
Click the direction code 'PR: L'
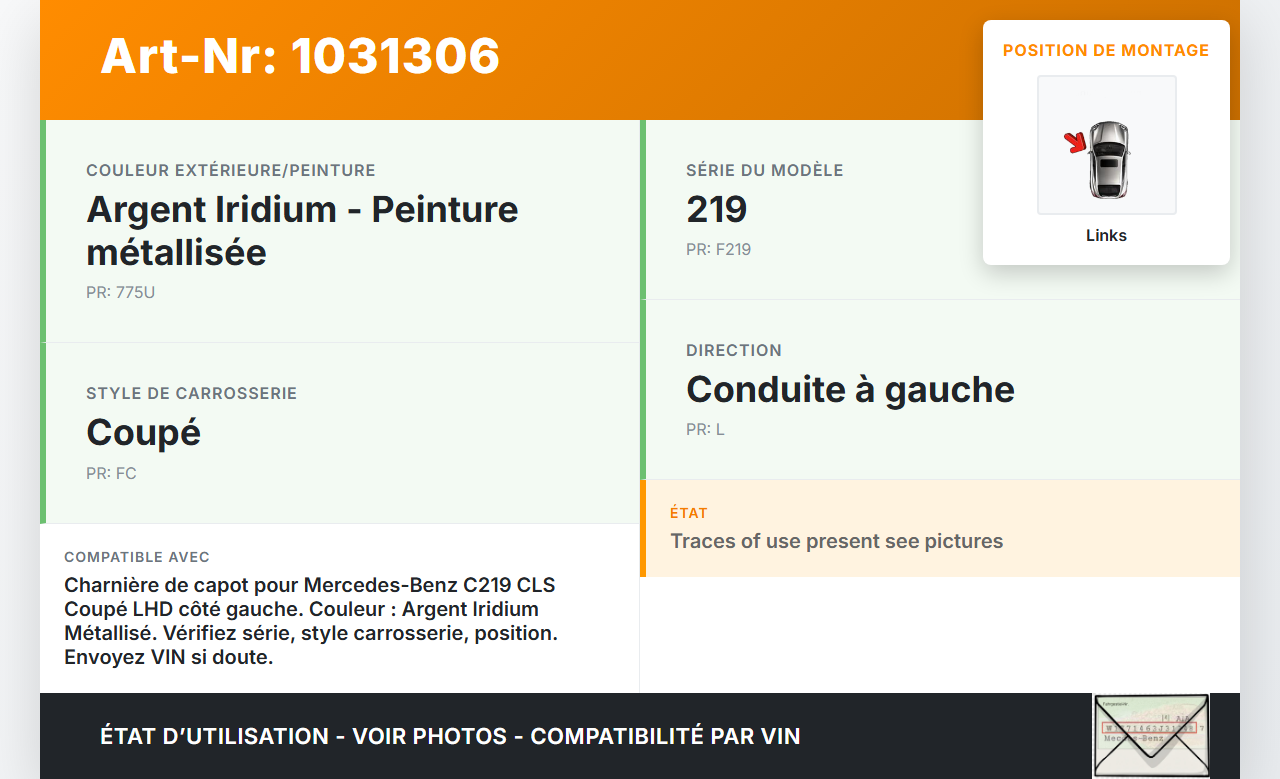tap(705, 429)
